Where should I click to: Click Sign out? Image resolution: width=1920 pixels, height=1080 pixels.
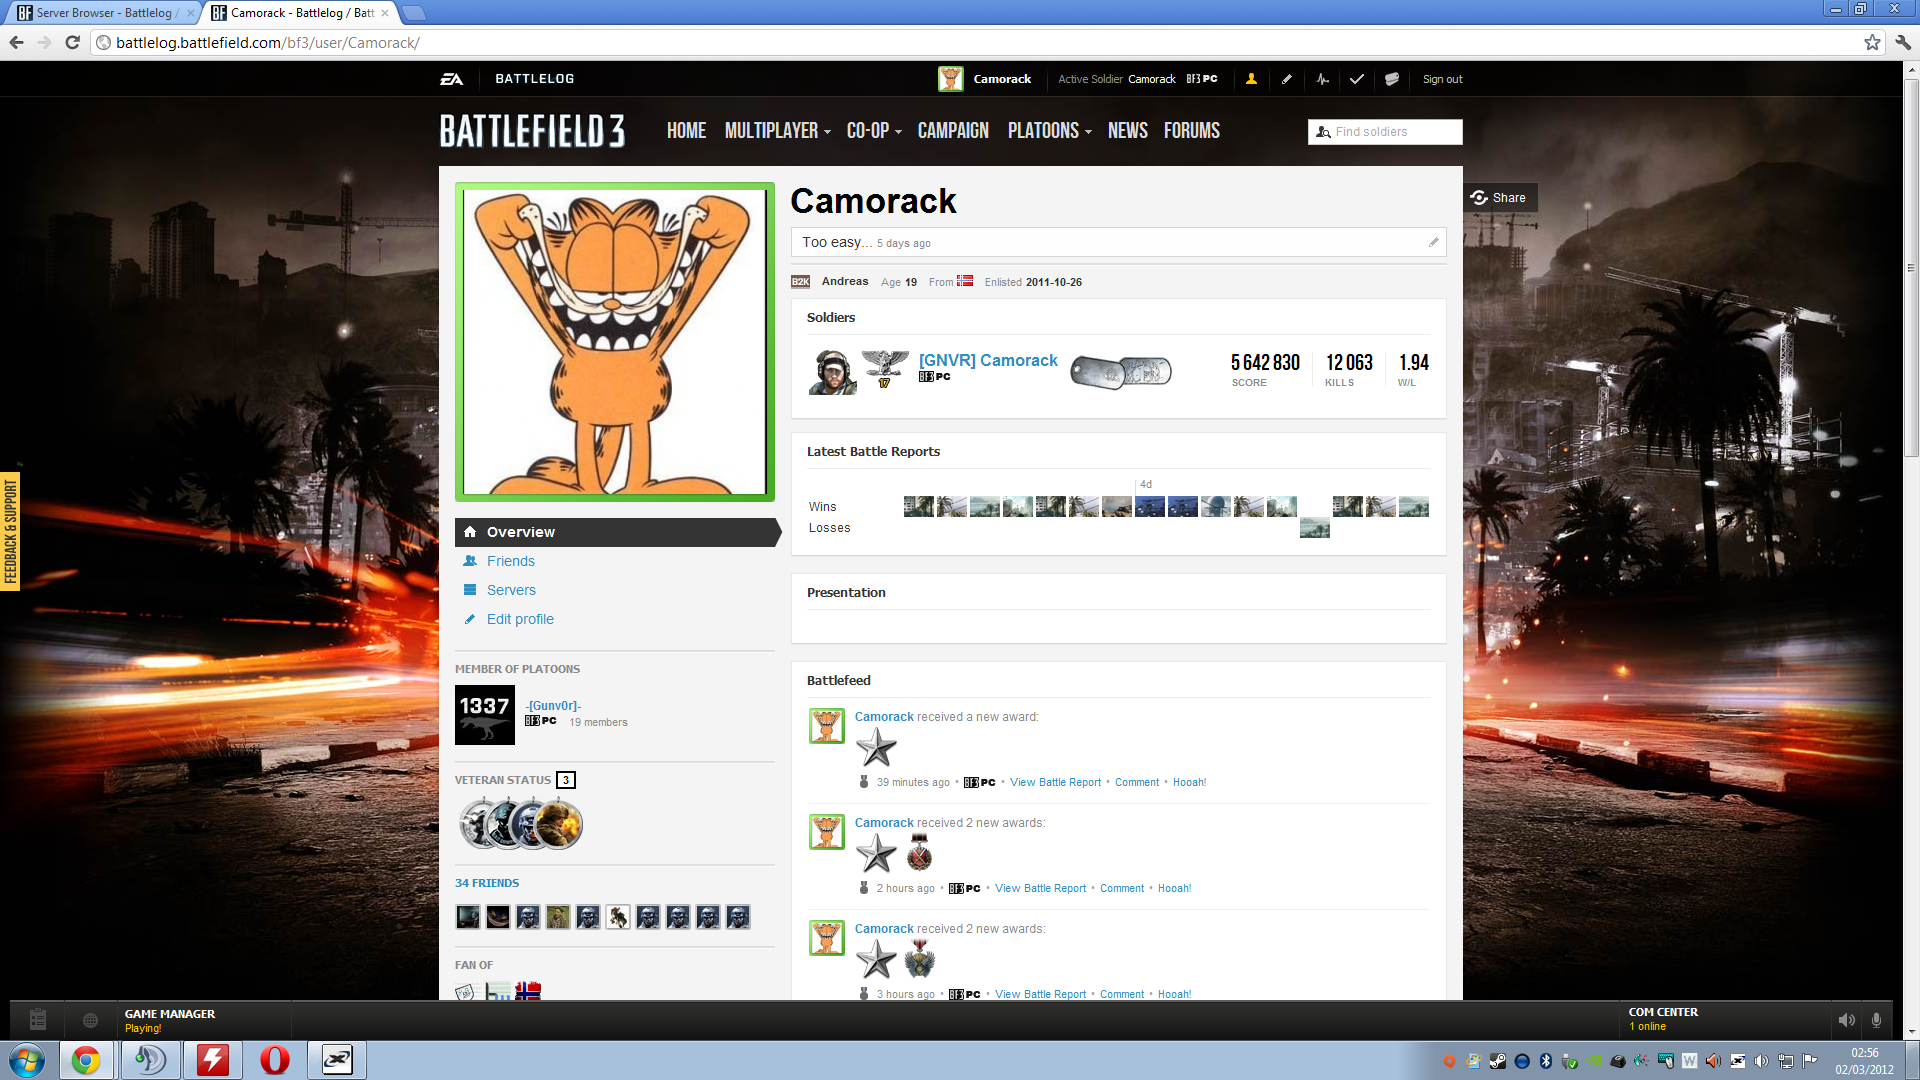pos(1442,79)
